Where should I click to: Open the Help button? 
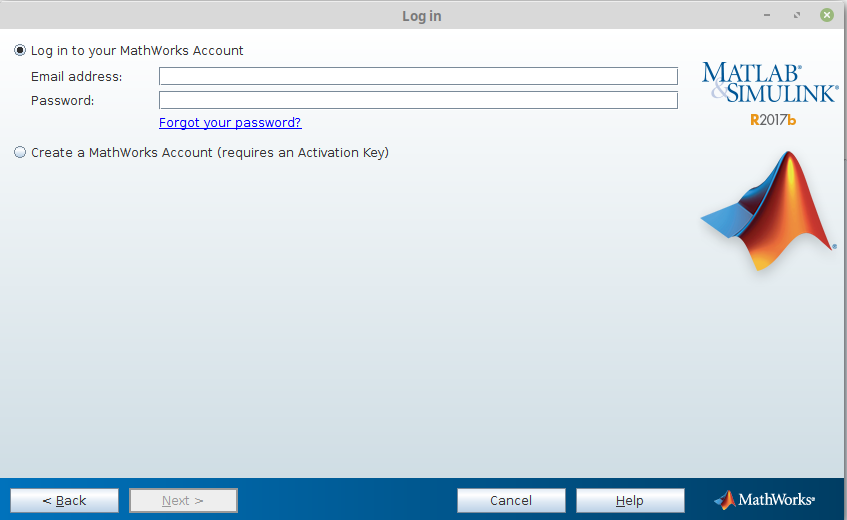[630, 500]
